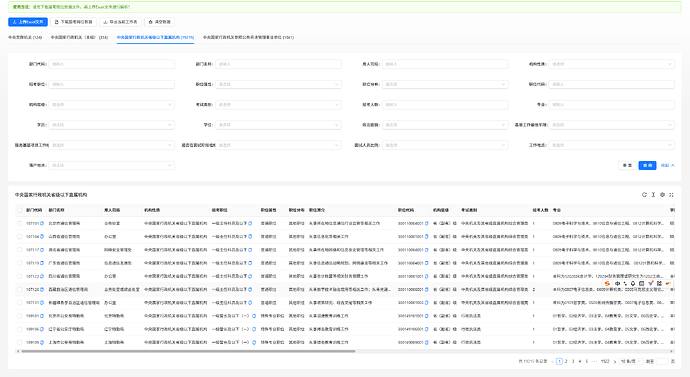This screenshot has width=690, height=377.
Task: Go to page 2 in pagination
Action: [x=566, y=361]
